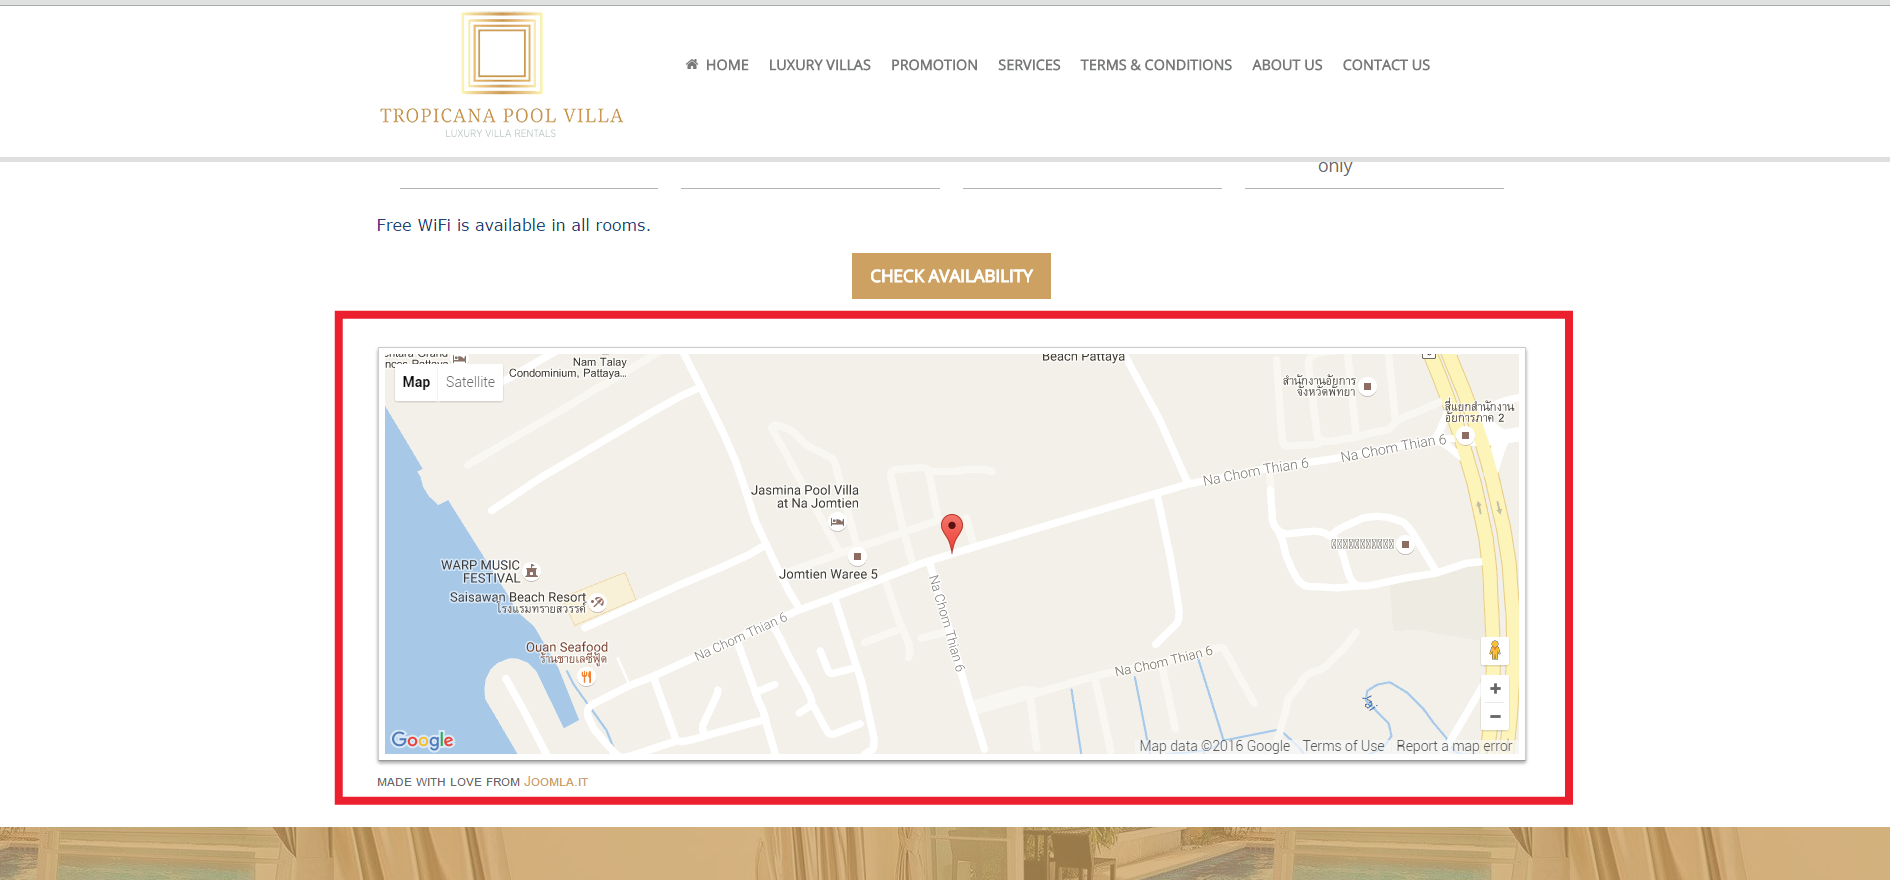Click the Free WiFi availability text
1890x880 pixels.
pos(513,225)
